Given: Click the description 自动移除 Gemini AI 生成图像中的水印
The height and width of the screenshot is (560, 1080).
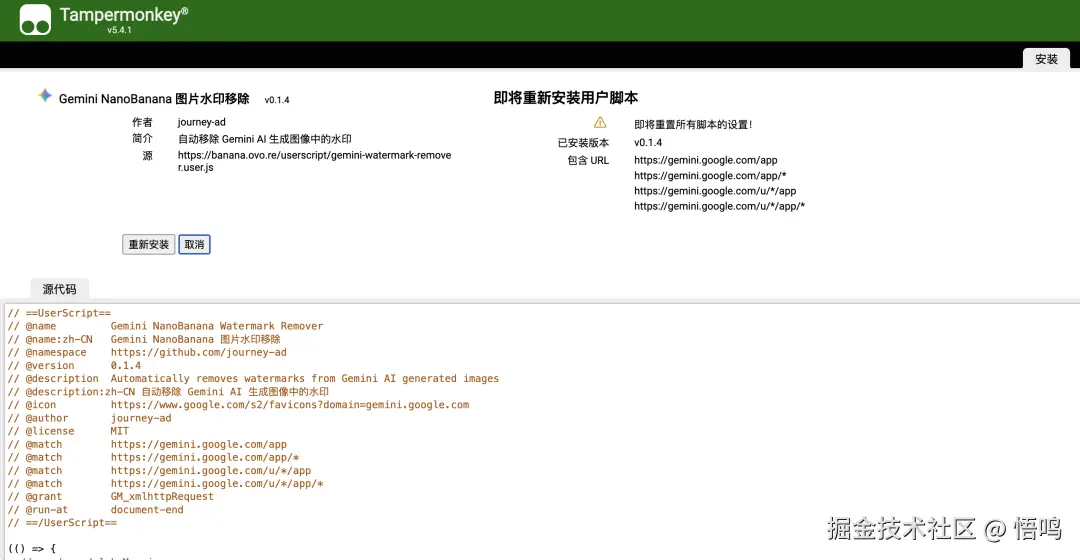Looking at the screenshot, I should tap(264, 139).
